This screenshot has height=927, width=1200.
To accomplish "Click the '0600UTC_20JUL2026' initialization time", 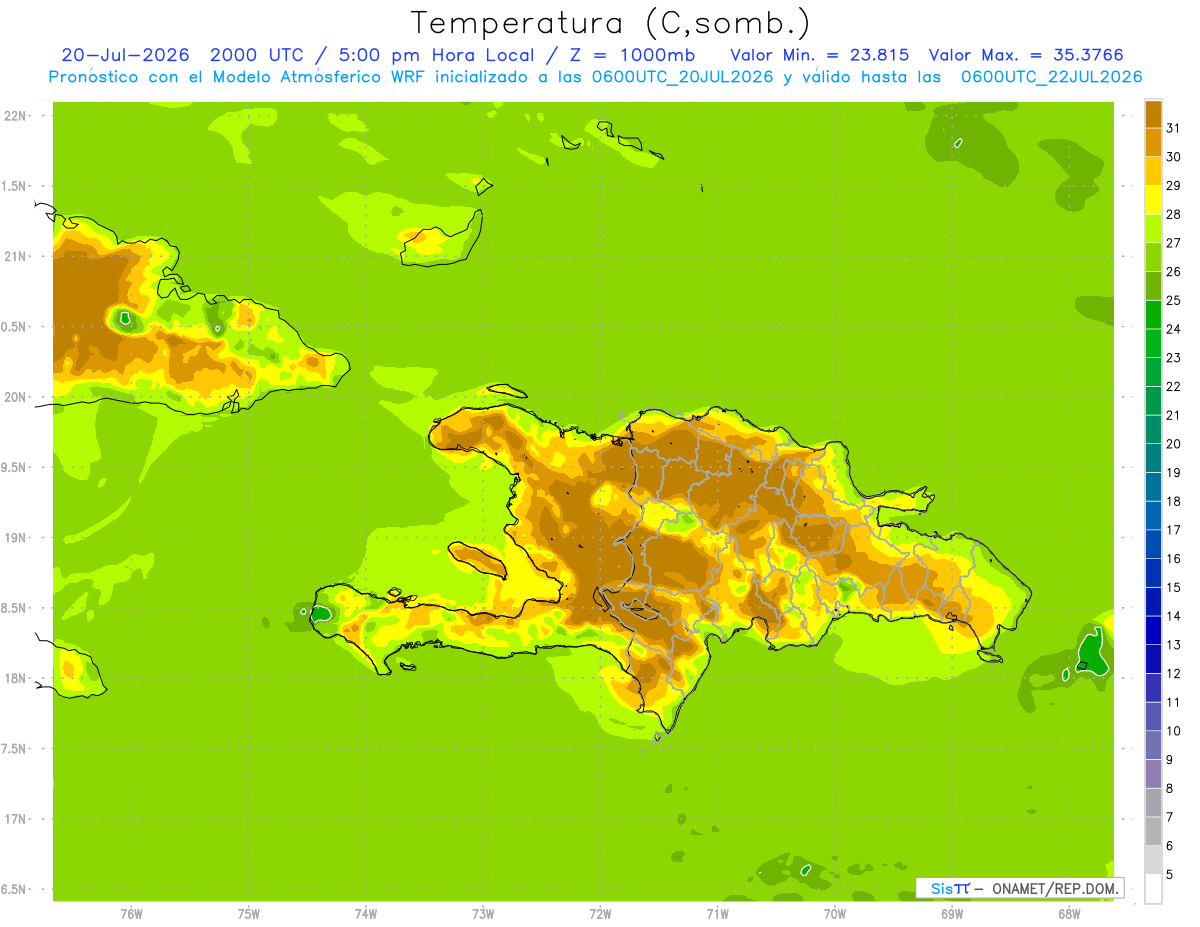I will click(677, 77).
